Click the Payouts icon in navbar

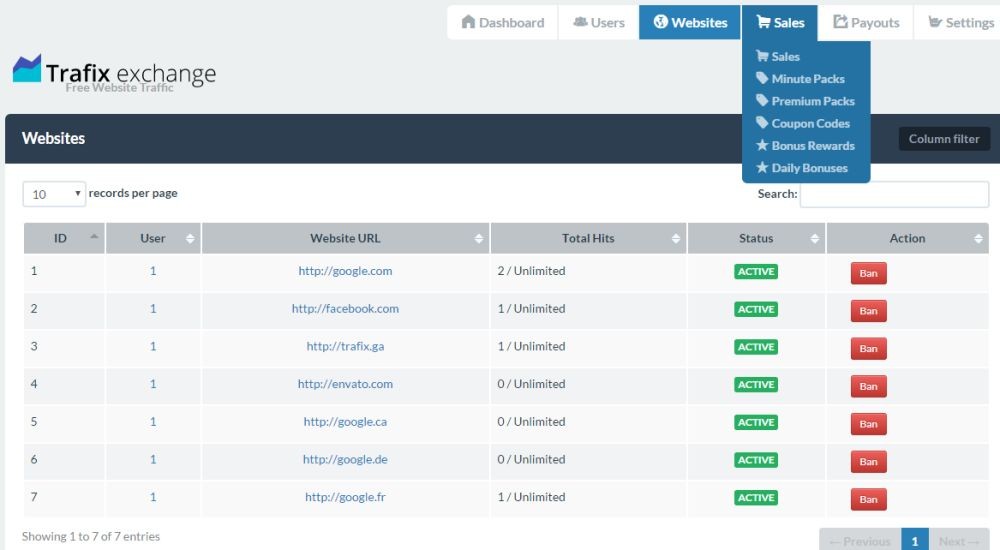[841, 22]
